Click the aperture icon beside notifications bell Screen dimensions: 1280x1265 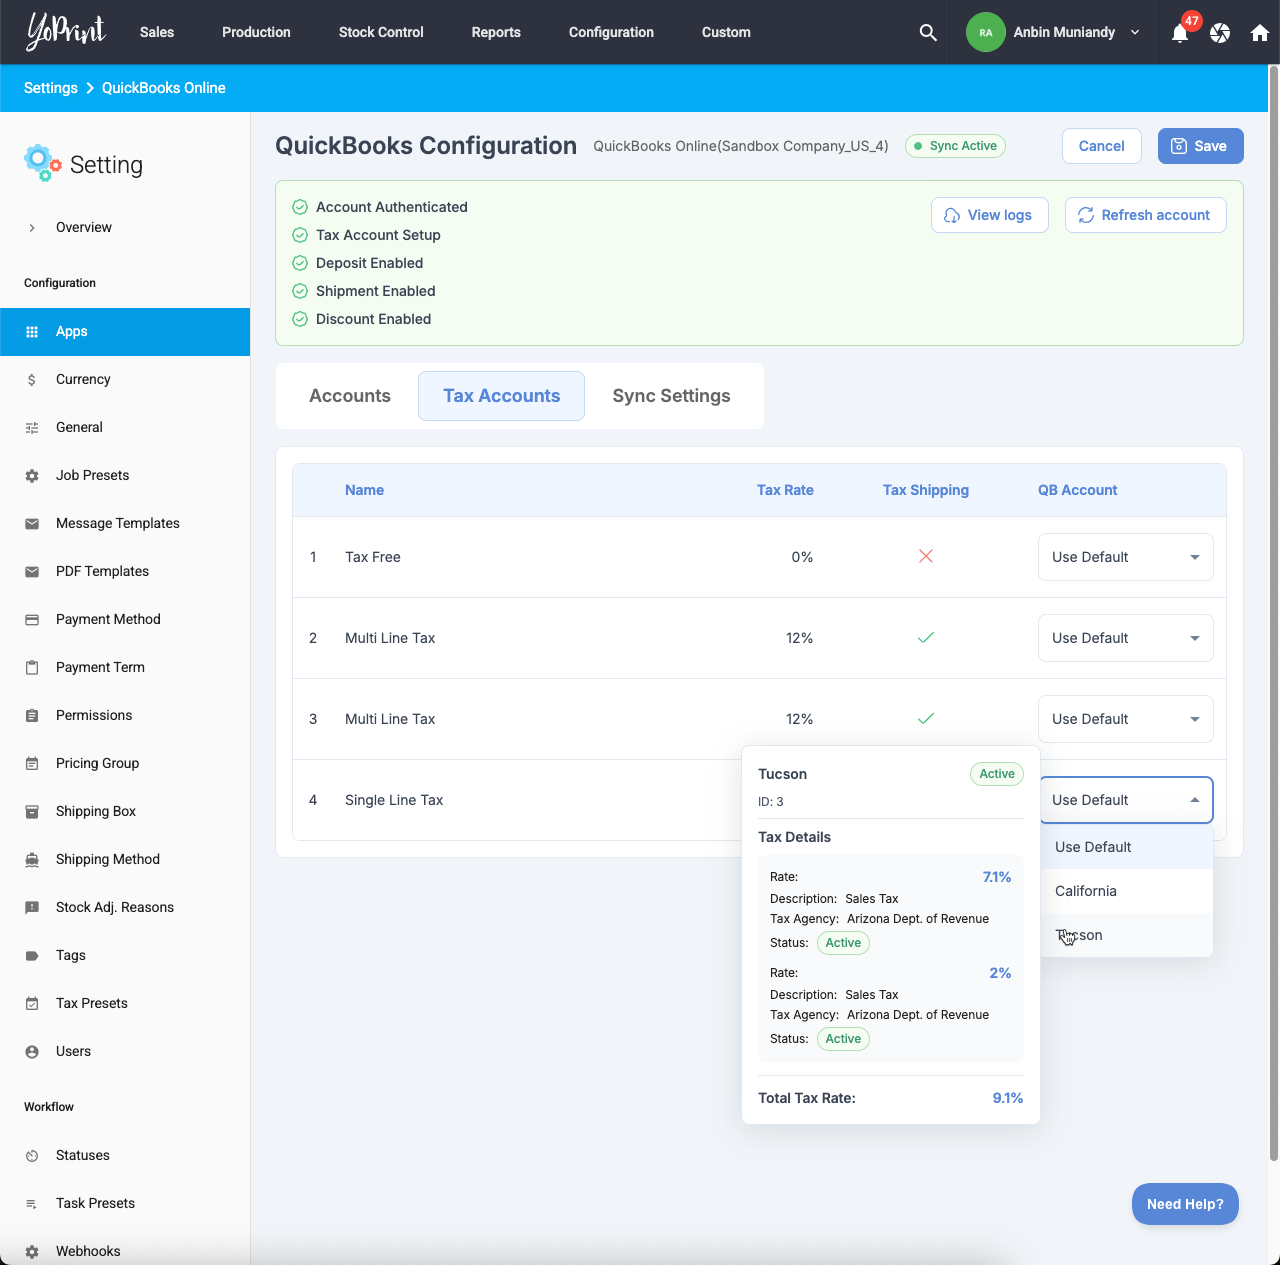pos(1220,33)
